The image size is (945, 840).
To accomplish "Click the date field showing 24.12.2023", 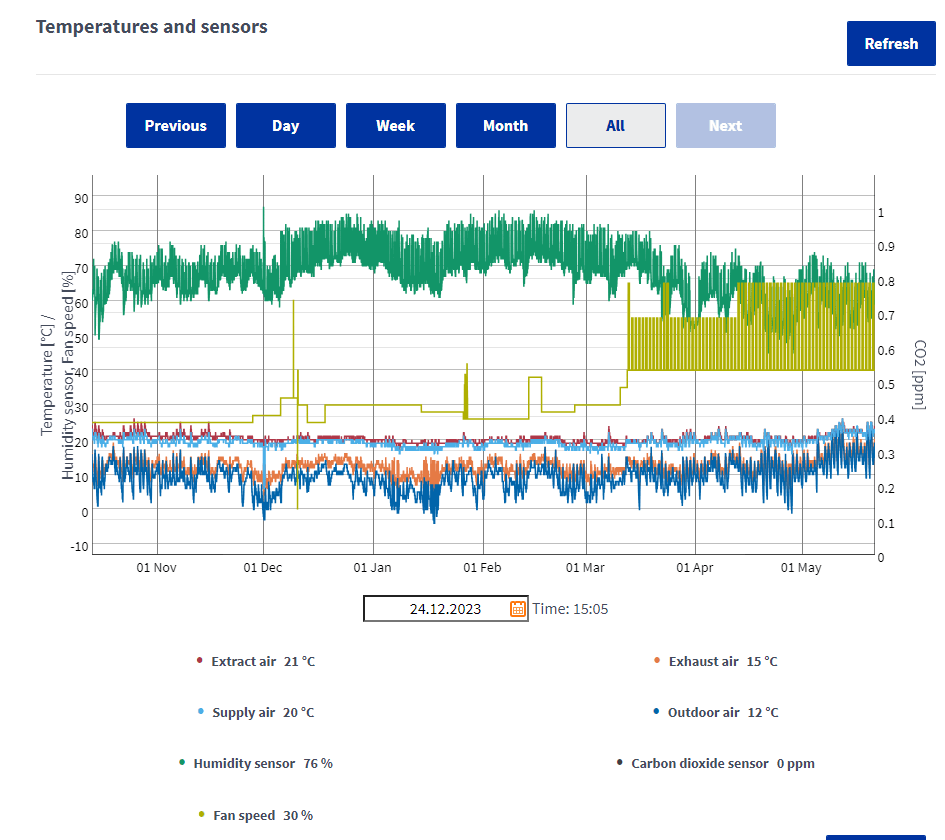I will (436, 609).
